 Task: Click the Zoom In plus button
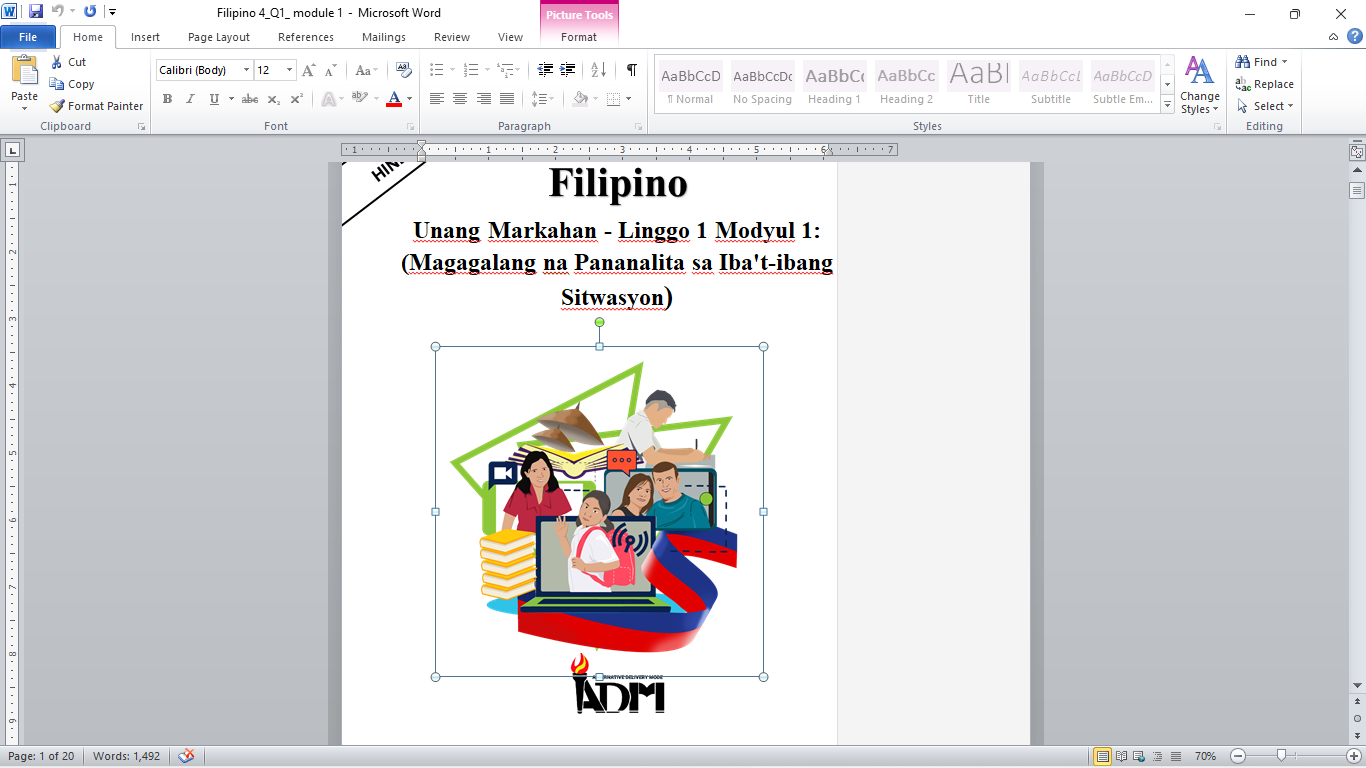pos(1354,756)
